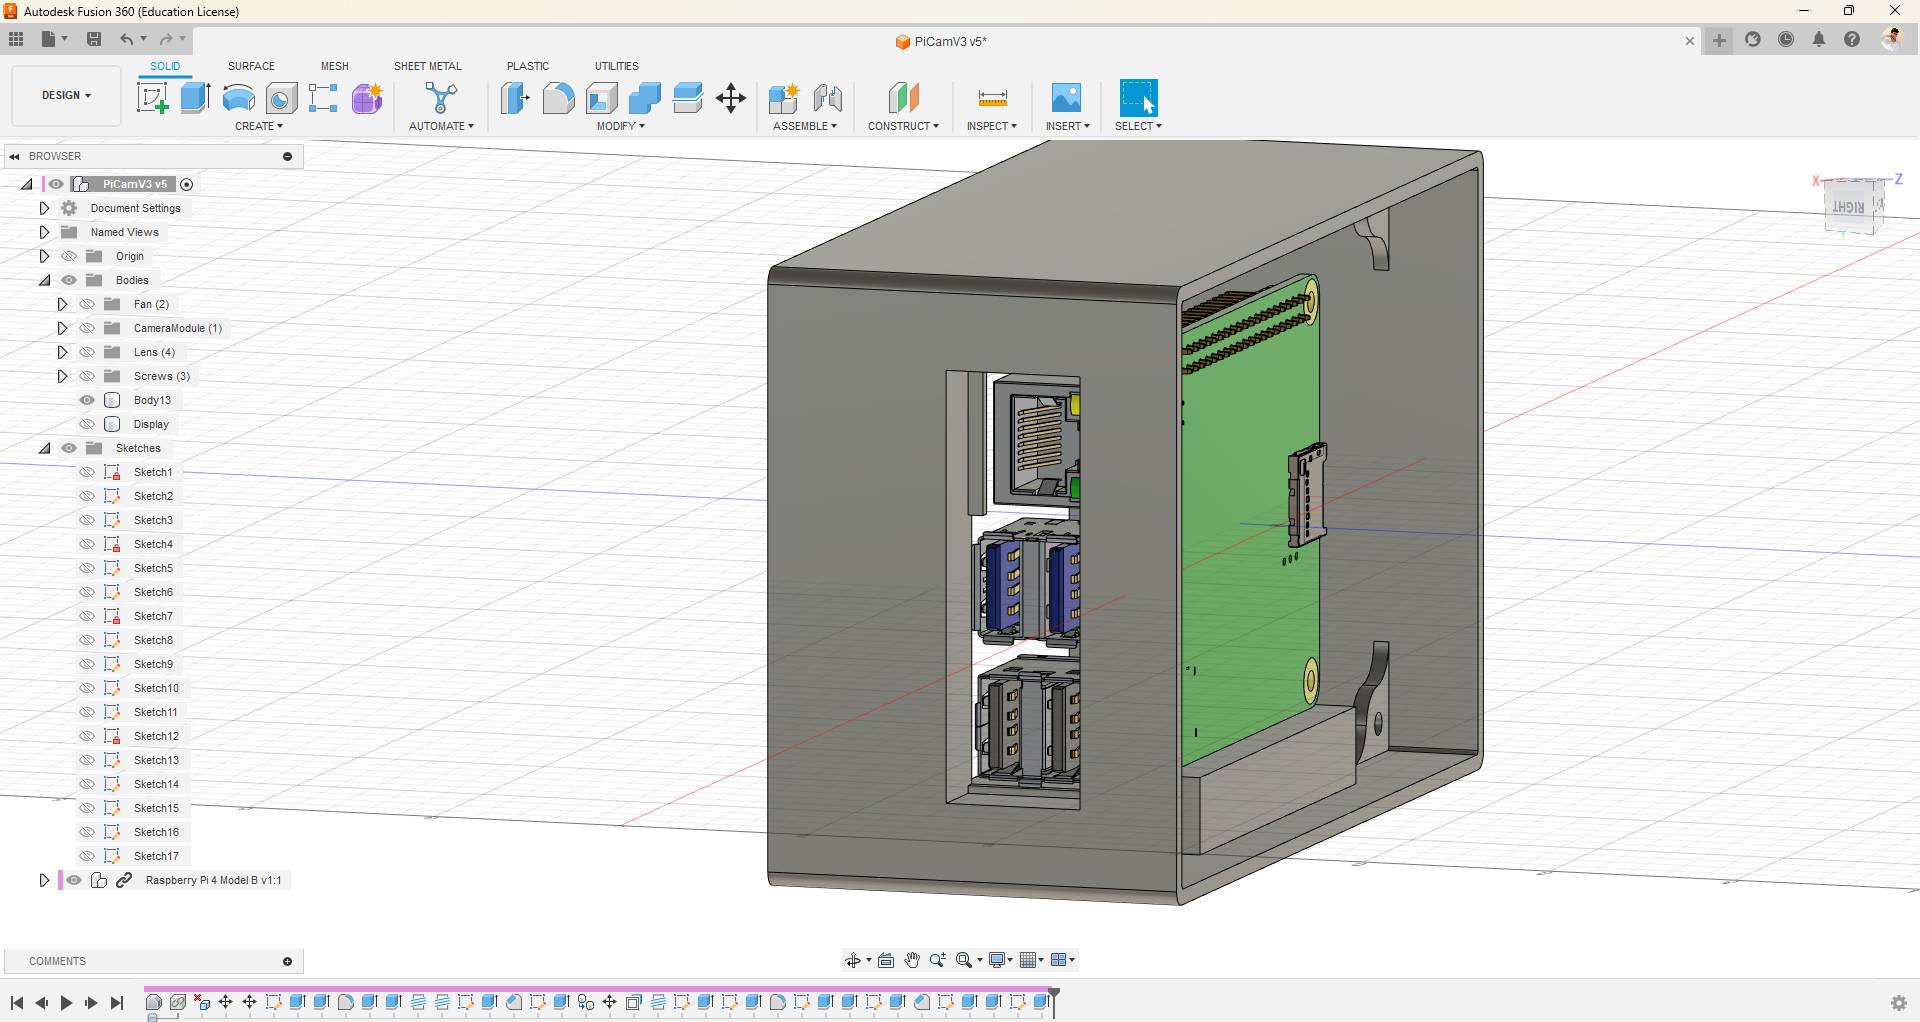Open the Design workspace dropdown
Viewport: 1920px width, 1022px height.
[66, 96]
